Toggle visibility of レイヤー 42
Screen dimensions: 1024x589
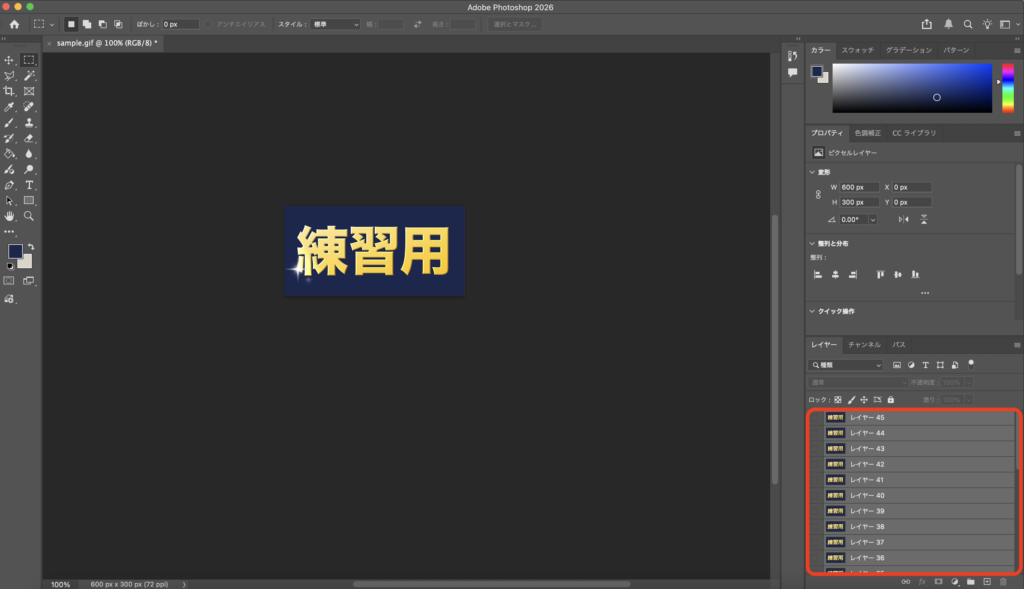[815, 464]
